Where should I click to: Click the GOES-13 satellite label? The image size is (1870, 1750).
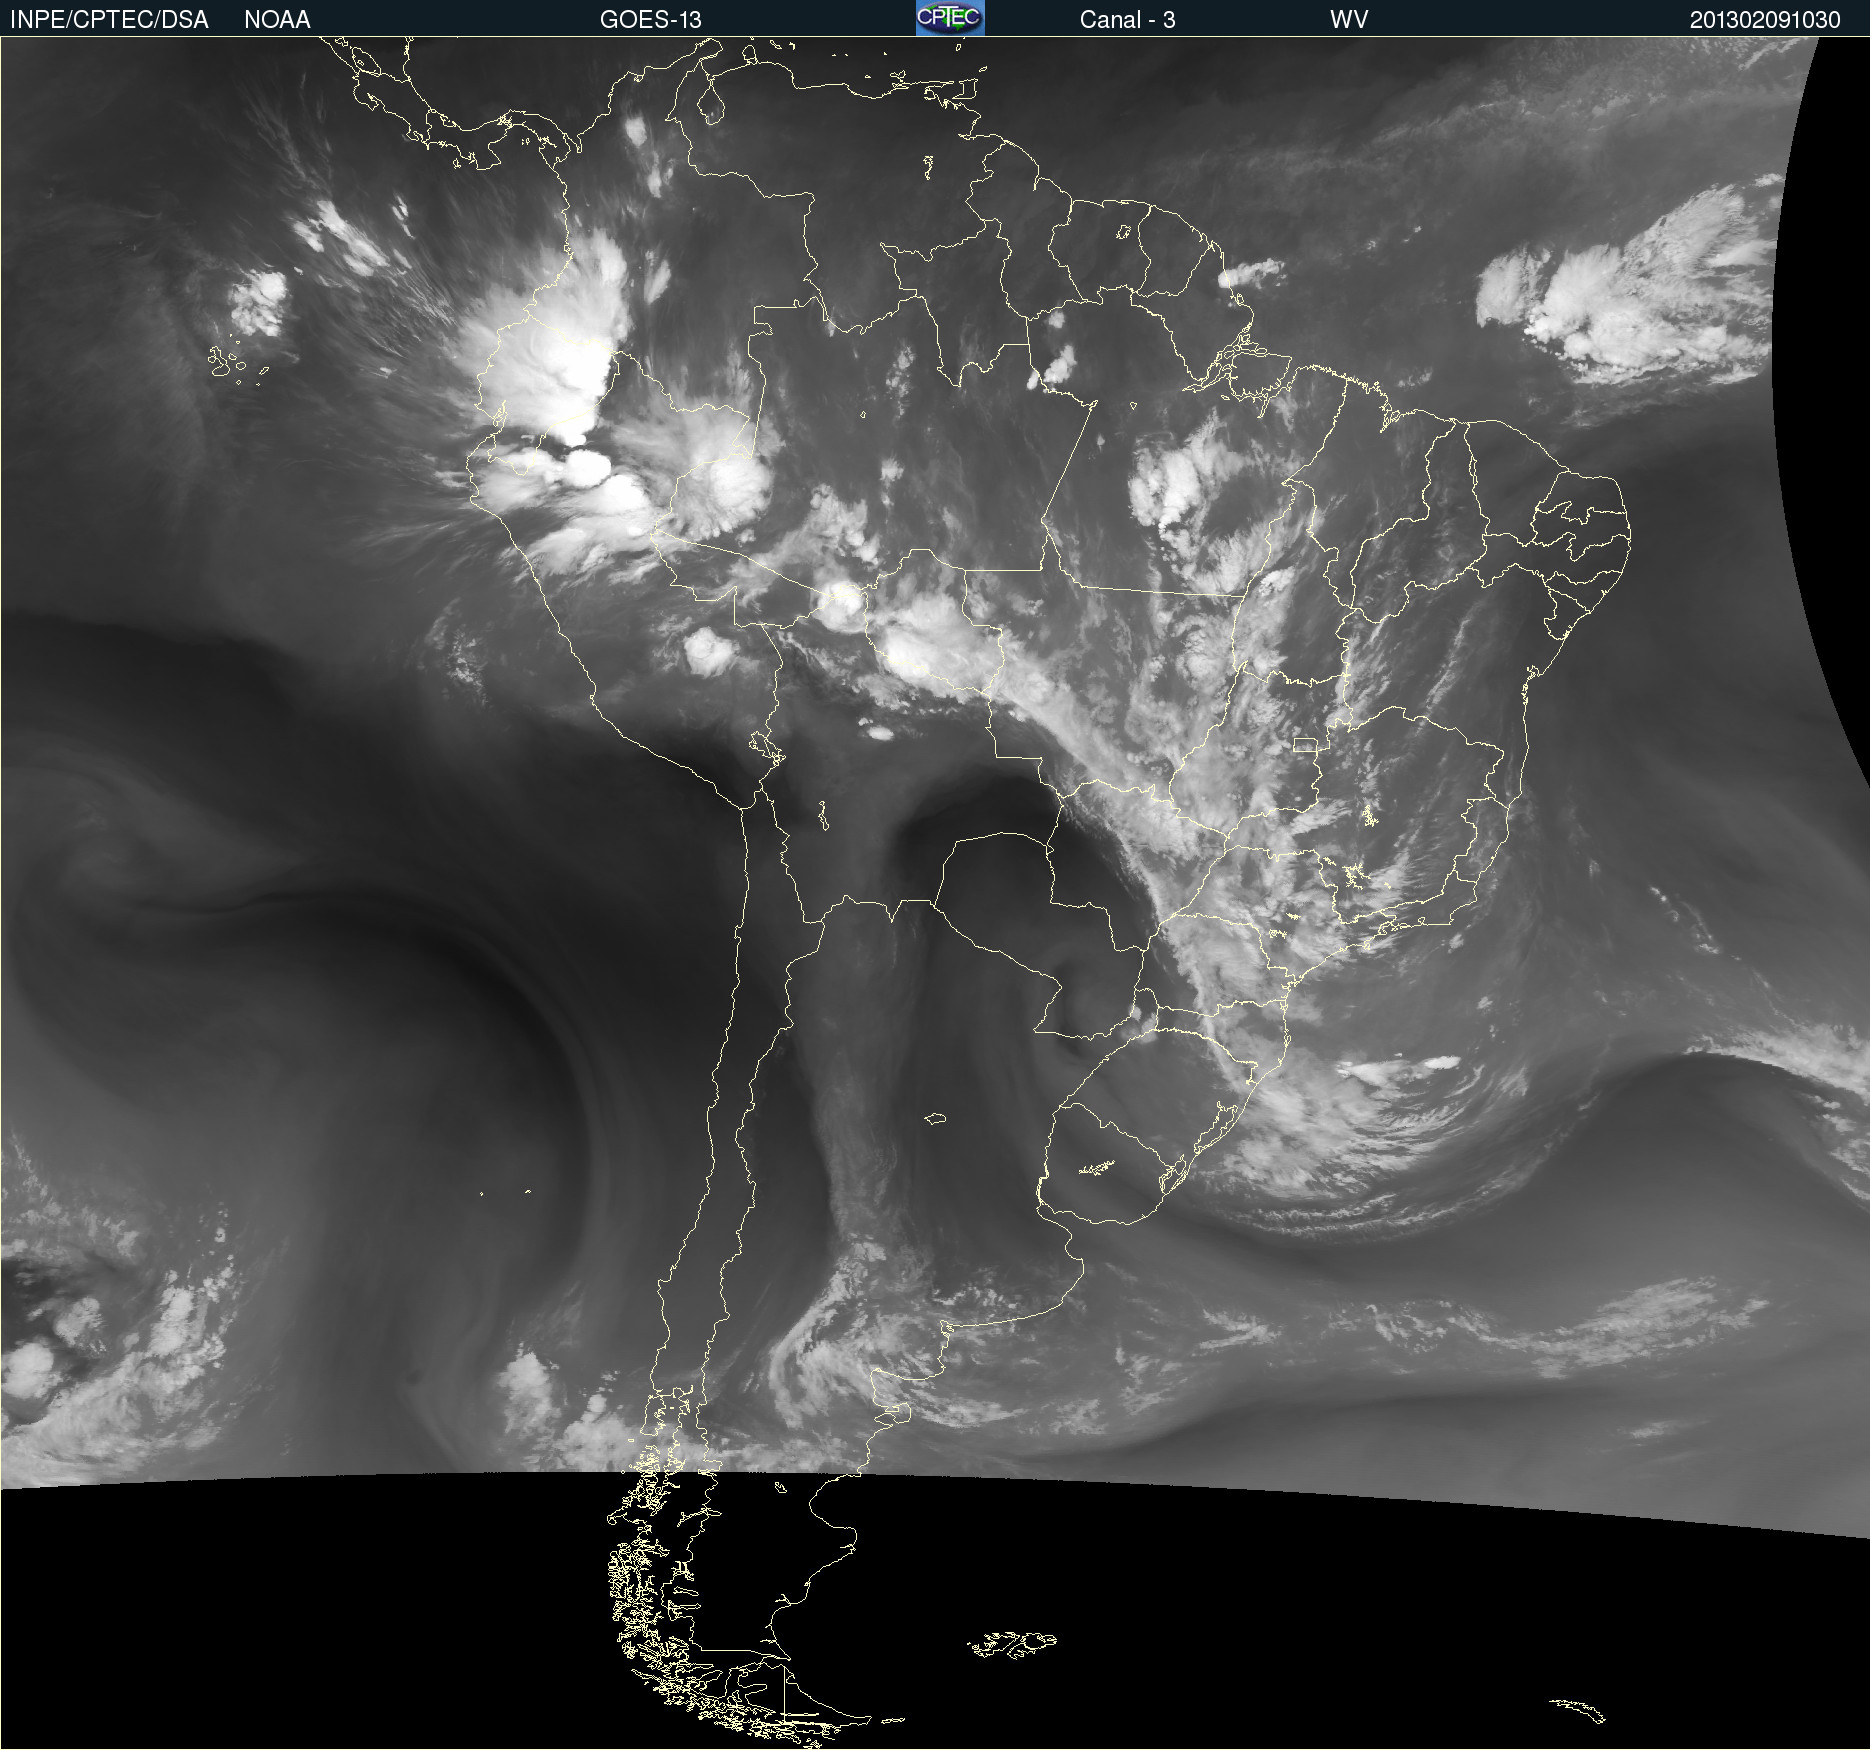tap(651, 19)
